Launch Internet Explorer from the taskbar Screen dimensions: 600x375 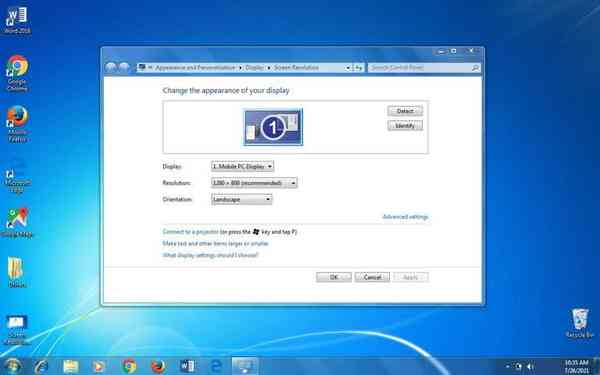pos(41,367)
